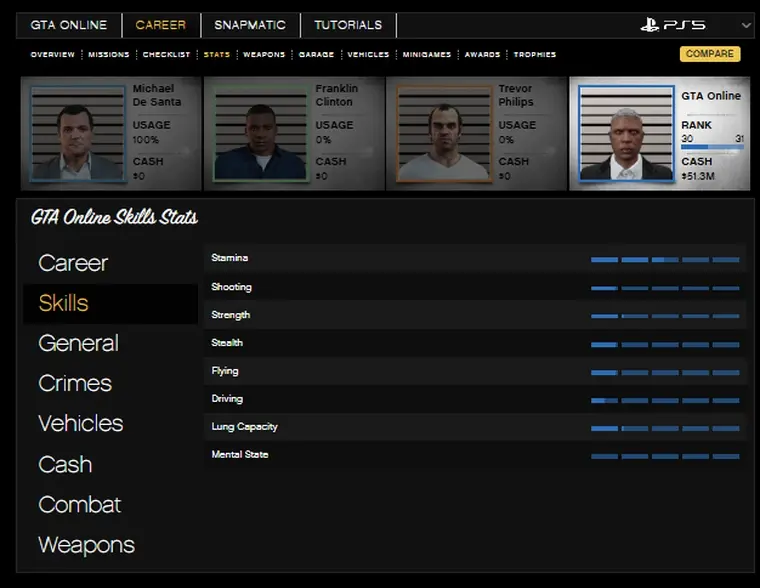
Task: Click the Trevor Philips name text
Action: click(516, 95)
